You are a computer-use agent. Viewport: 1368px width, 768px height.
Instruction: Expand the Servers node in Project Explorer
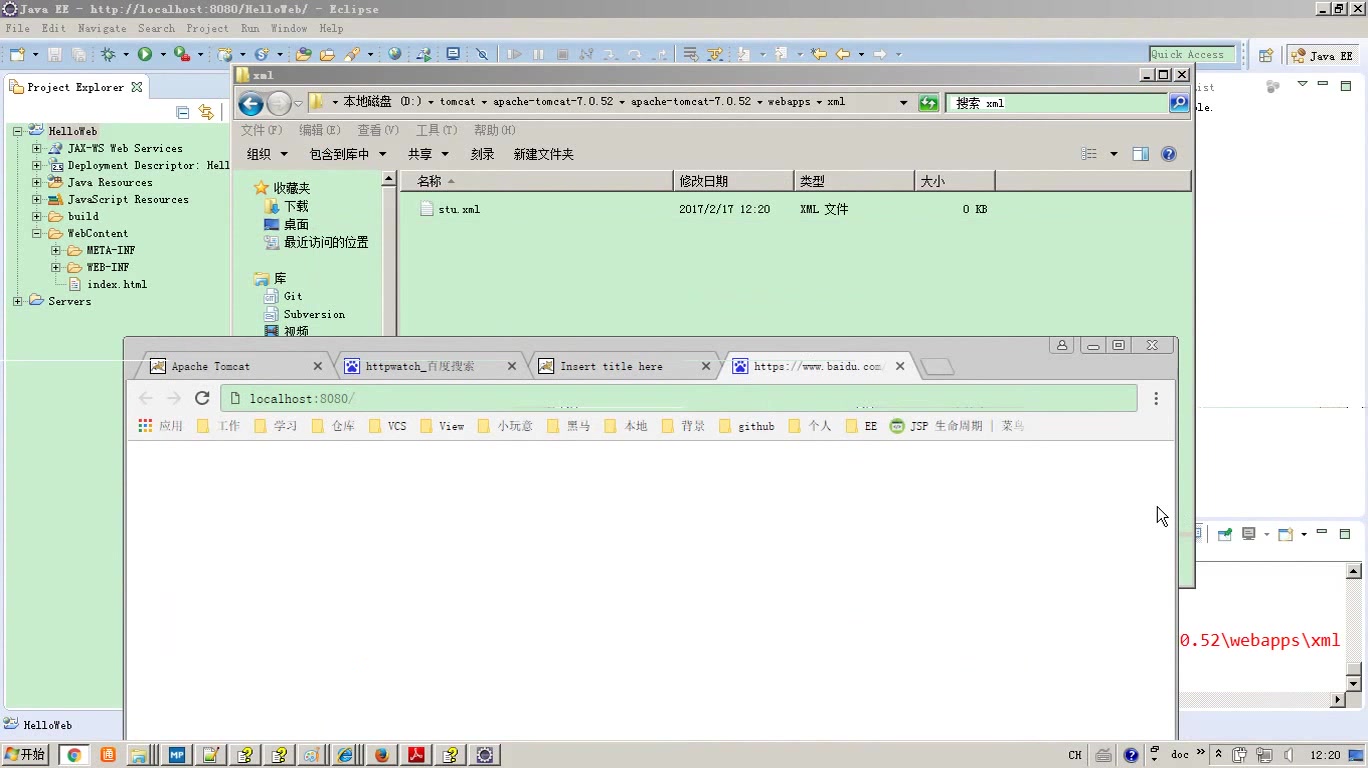pos(17,301)
